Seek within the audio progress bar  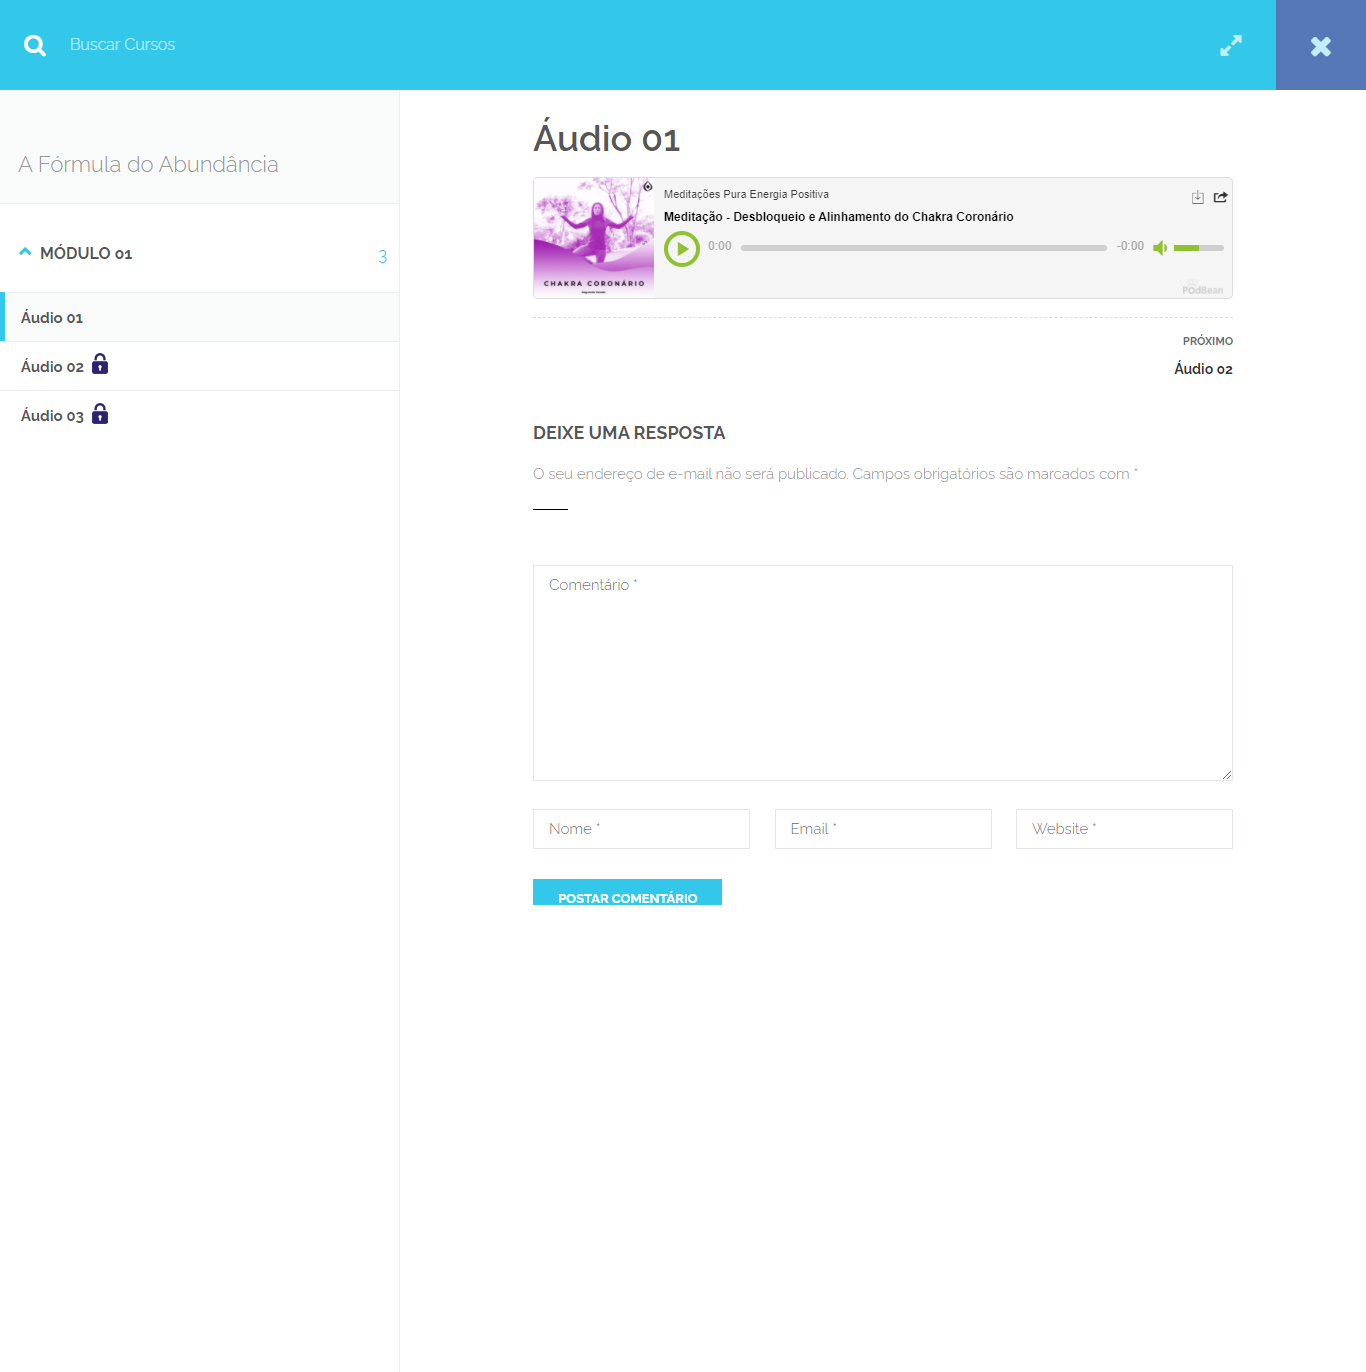pyautogui.click(x=923, y=248)
